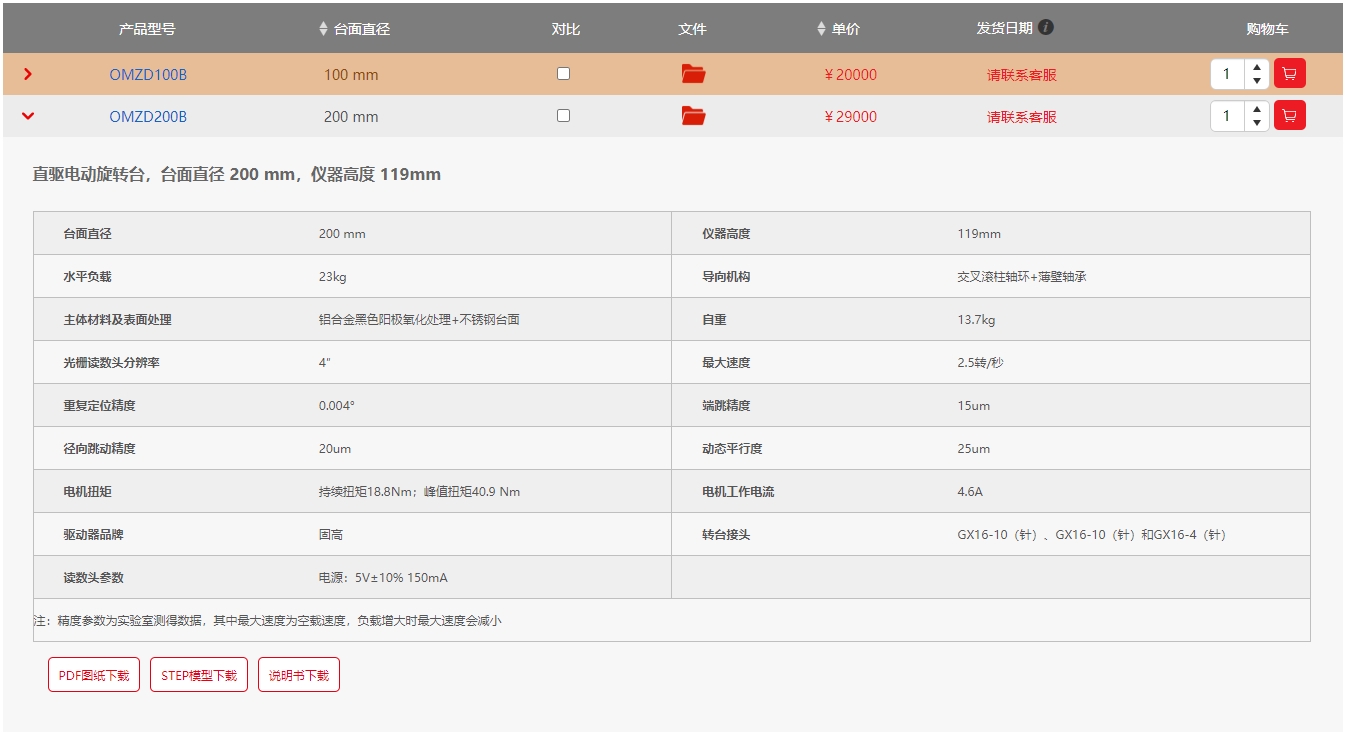Click the STEP模型下载 button

pyautogui.click(x=199, y=675)
